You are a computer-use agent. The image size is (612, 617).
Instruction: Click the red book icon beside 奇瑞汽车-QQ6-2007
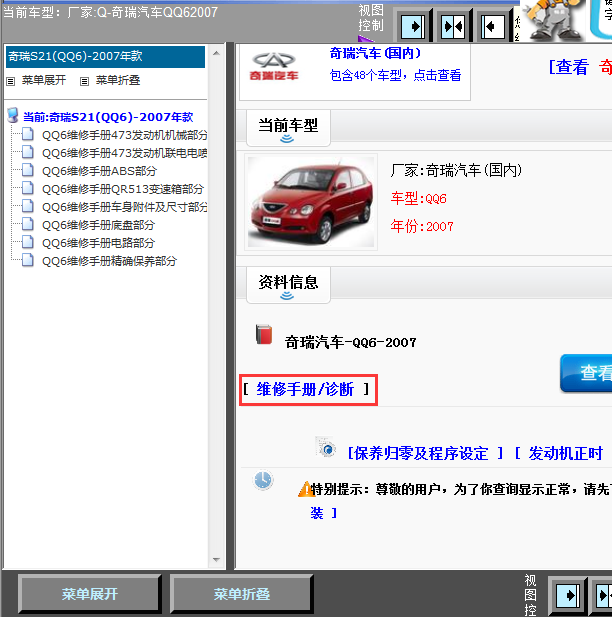pyautogui.click(x=264, y=334)
